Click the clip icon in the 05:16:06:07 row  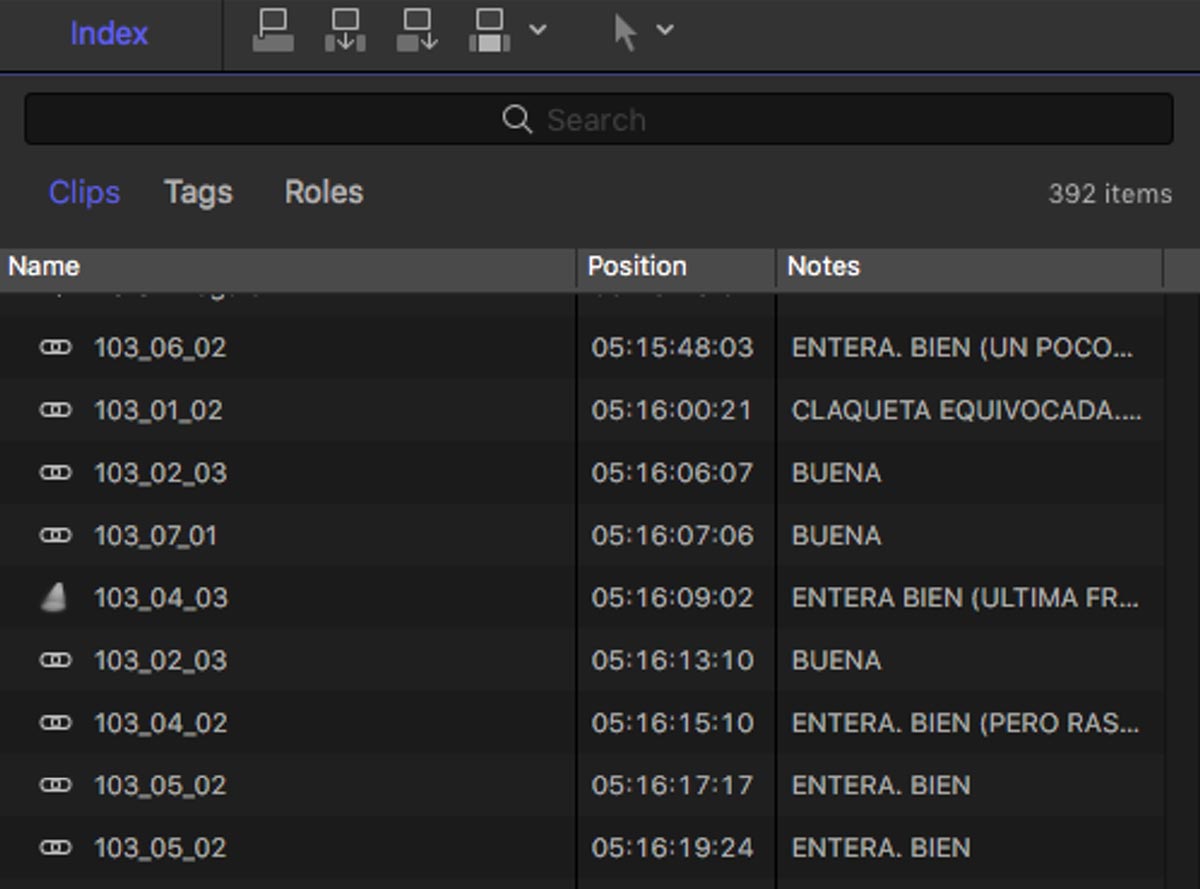56,472
